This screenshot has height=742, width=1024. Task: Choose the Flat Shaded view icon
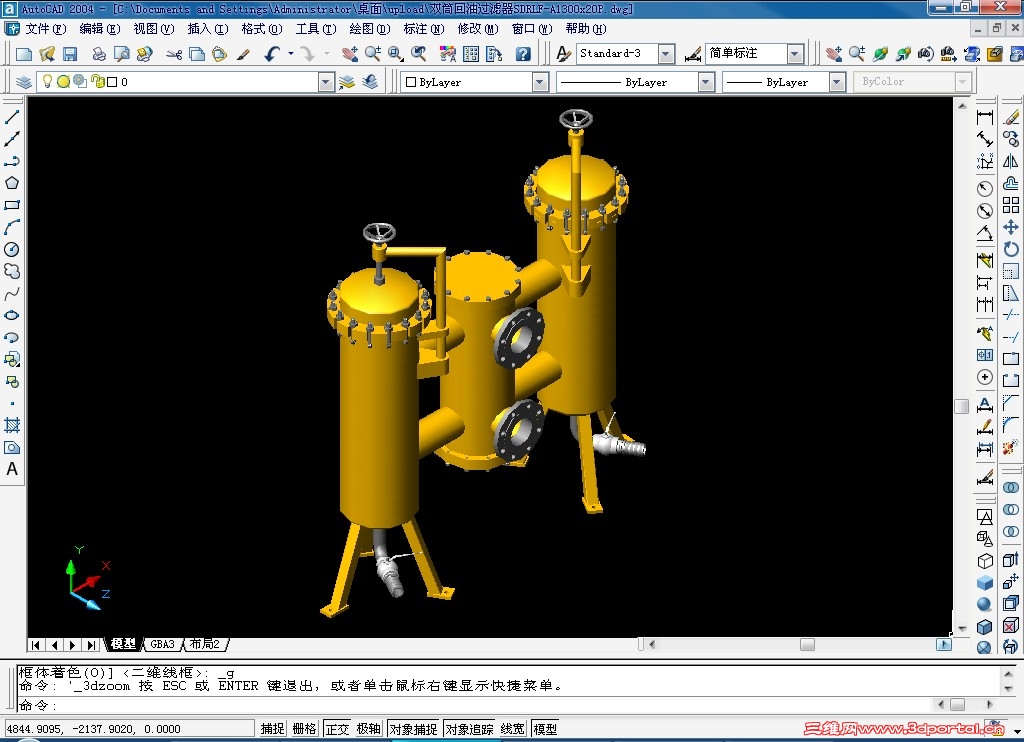click(x=985, y=583)
